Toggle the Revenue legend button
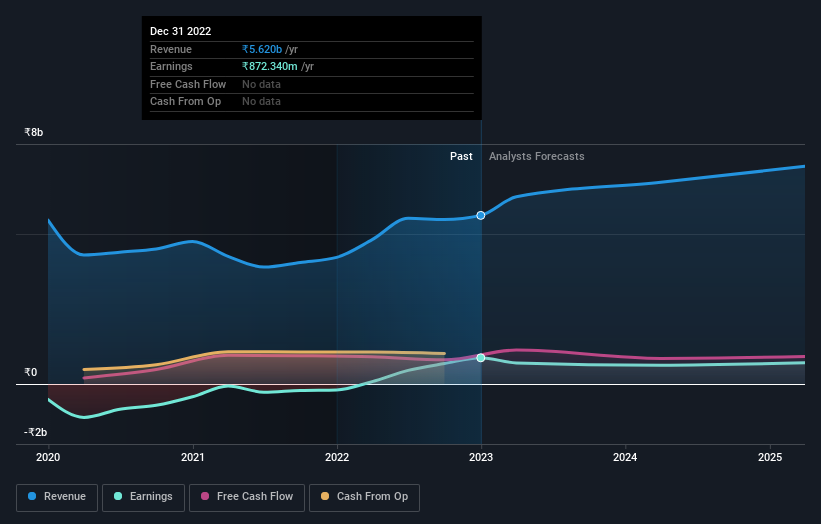Screen dimensions: 821x524 [x=57, y=497]
